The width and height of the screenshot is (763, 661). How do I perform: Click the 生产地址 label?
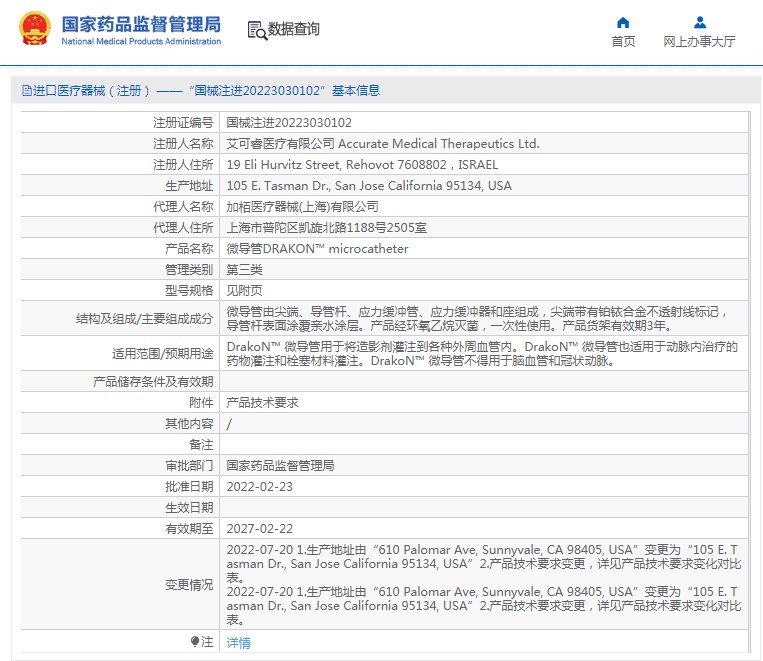(189, 185)
